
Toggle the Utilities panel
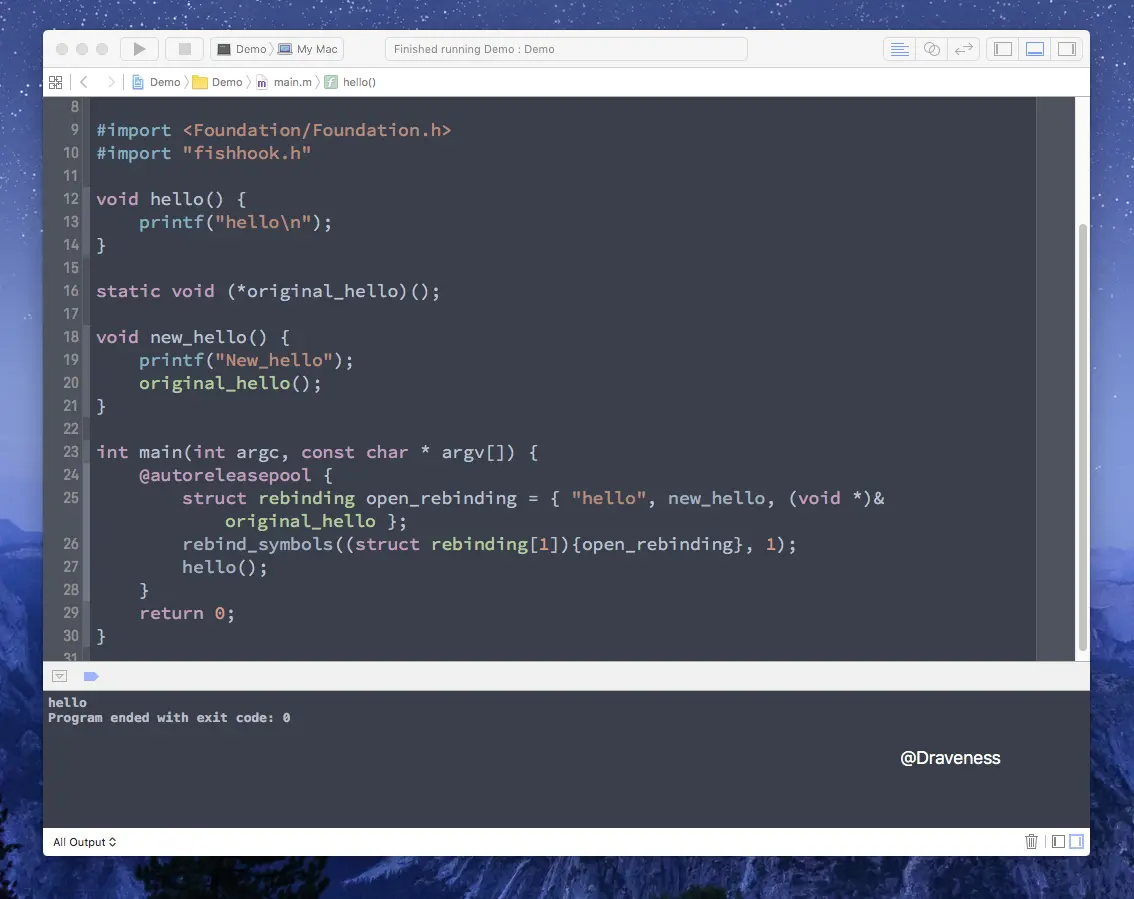(1067, 49)
